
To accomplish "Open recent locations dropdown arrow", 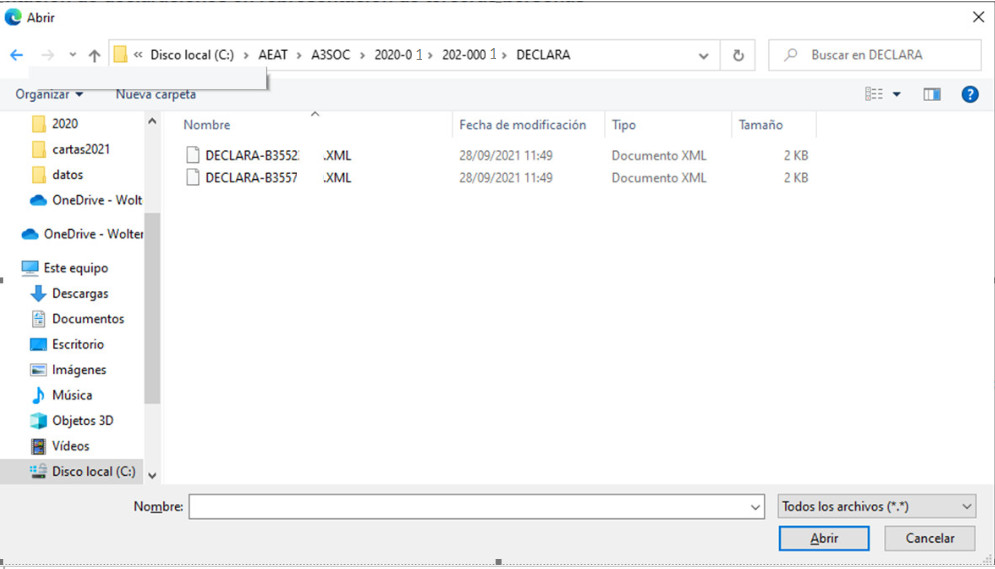I will click(73, 55).
